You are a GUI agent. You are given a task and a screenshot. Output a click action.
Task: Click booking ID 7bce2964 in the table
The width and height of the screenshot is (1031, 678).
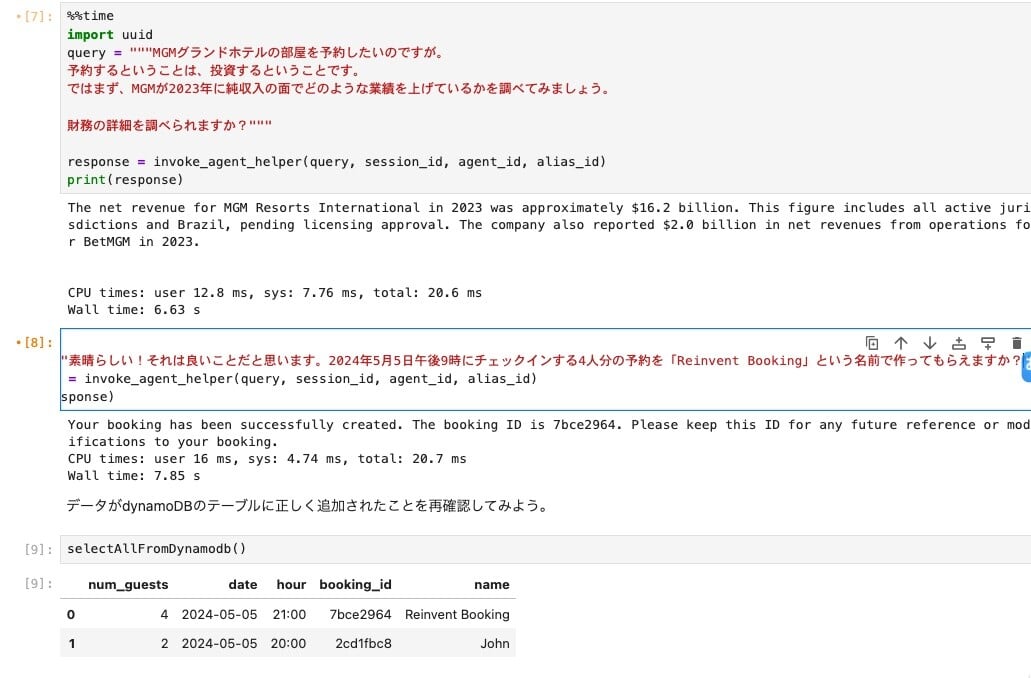pyautogui.click(x=360, y=614)
